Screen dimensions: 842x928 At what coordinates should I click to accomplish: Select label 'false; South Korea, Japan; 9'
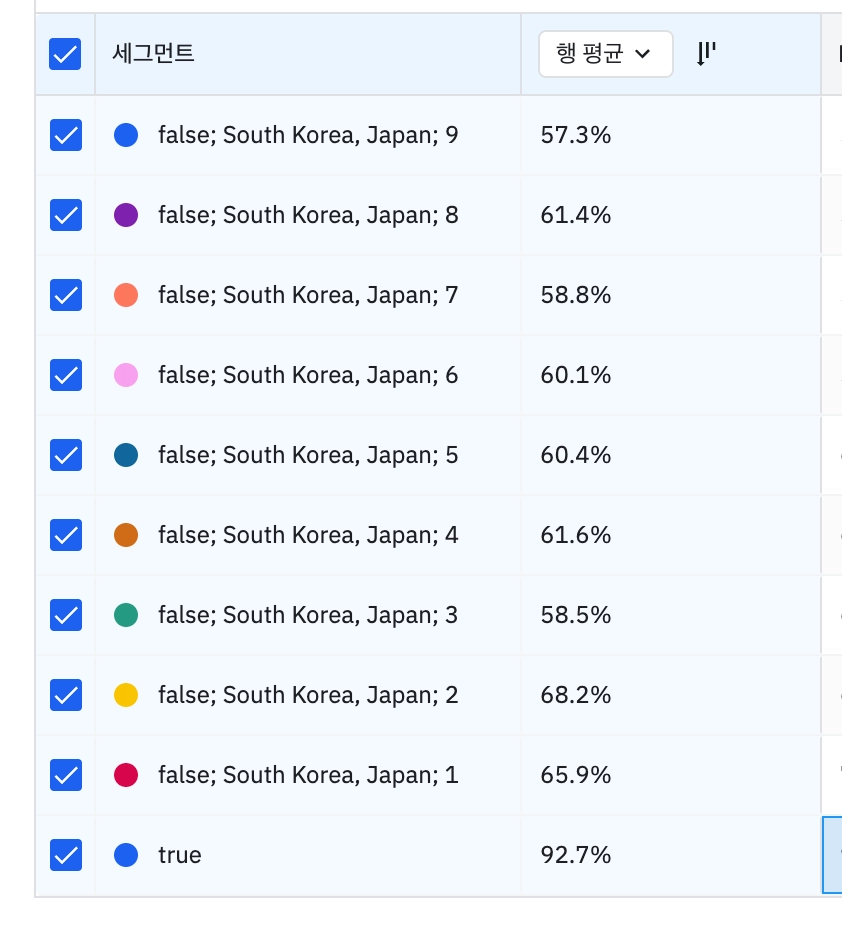pyautogui.click(x=308, y=135)
